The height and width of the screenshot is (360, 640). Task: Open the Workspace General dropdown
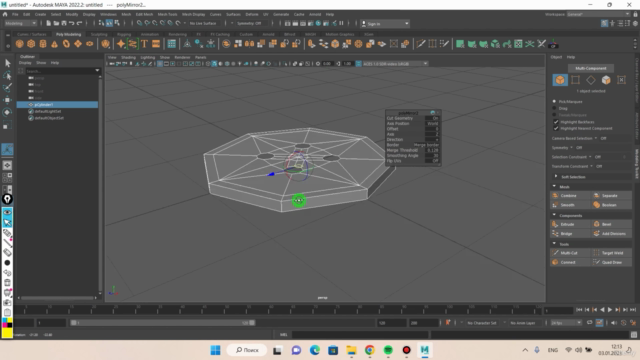(x=598, y=14)
